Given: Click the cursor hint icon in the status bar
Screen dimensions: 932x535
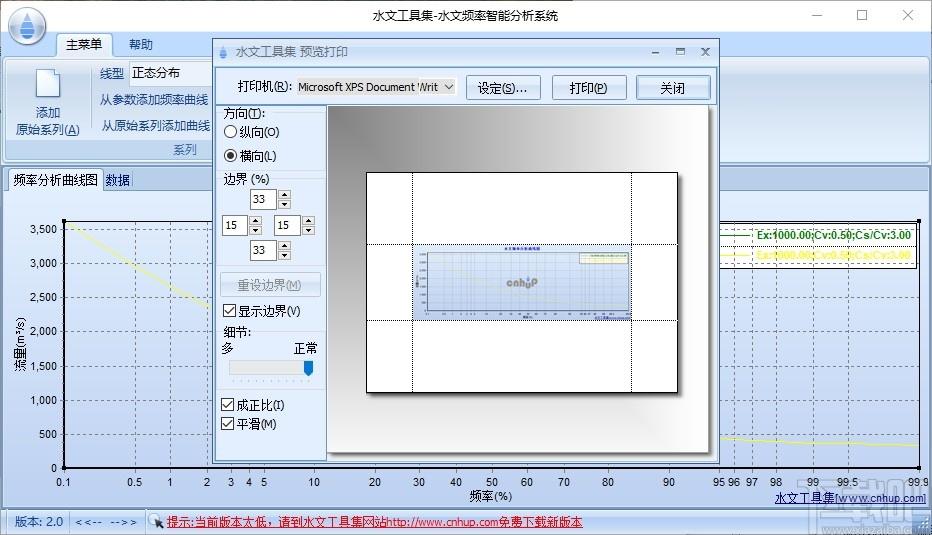Looking at the screenshot, I should click(x=156, y=521).
